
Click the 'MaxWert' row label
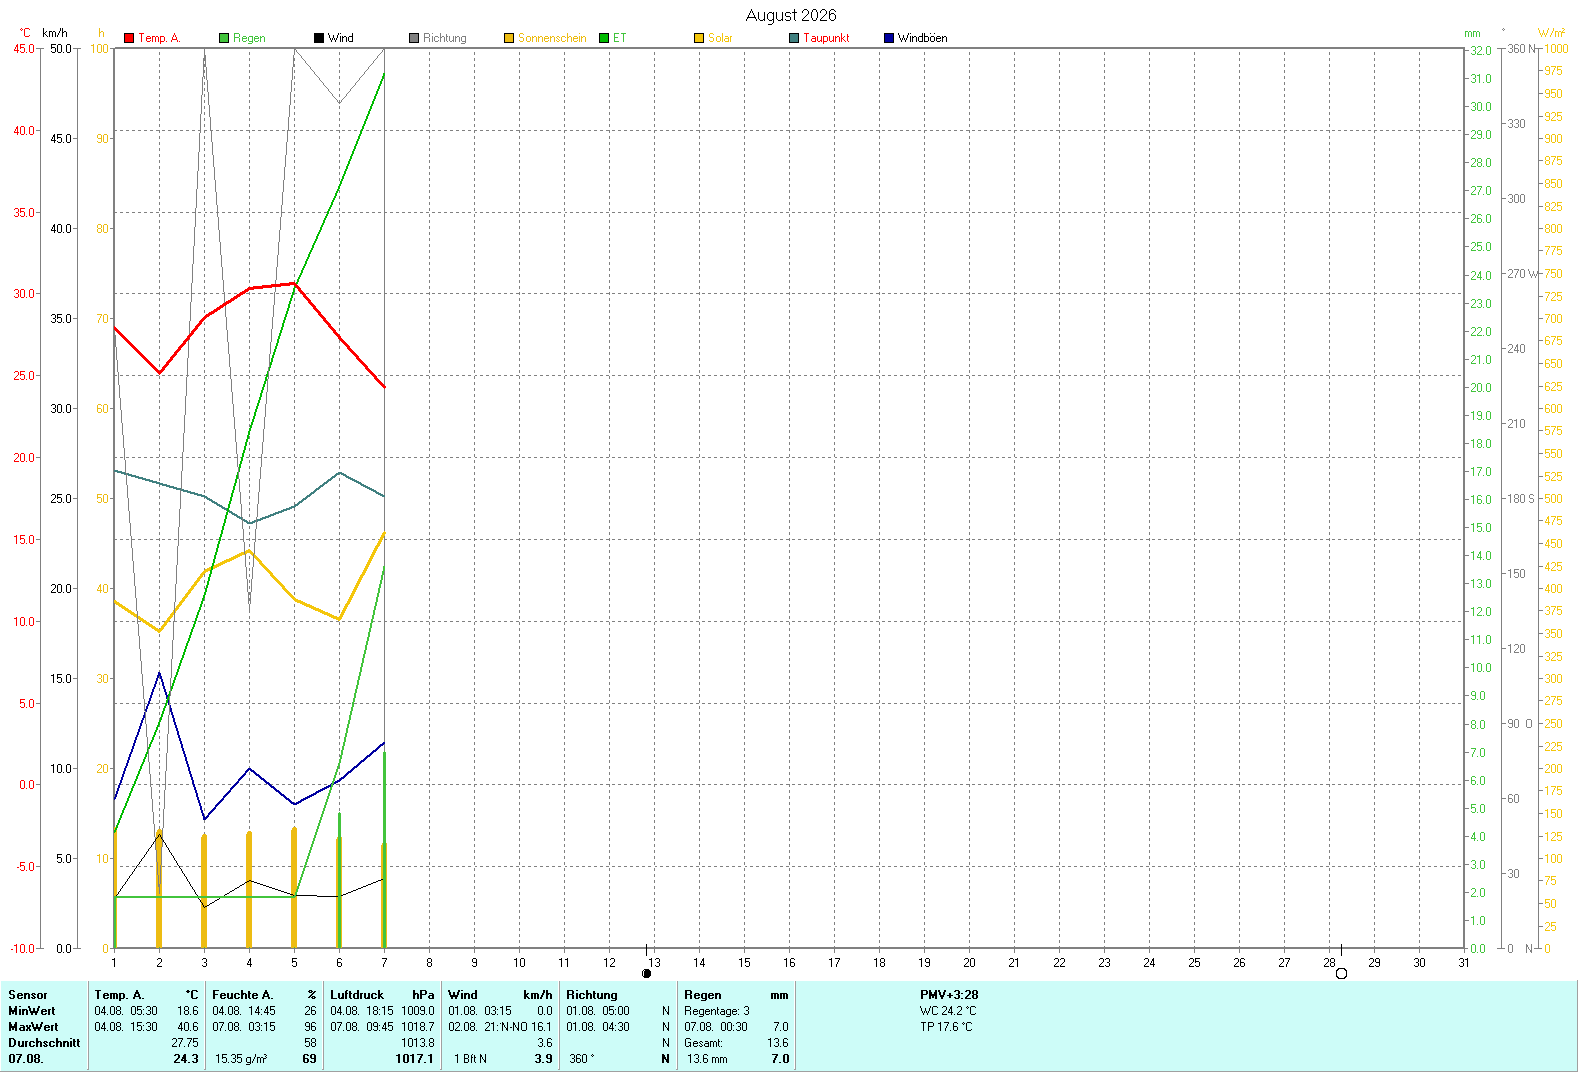(33, 1027)
